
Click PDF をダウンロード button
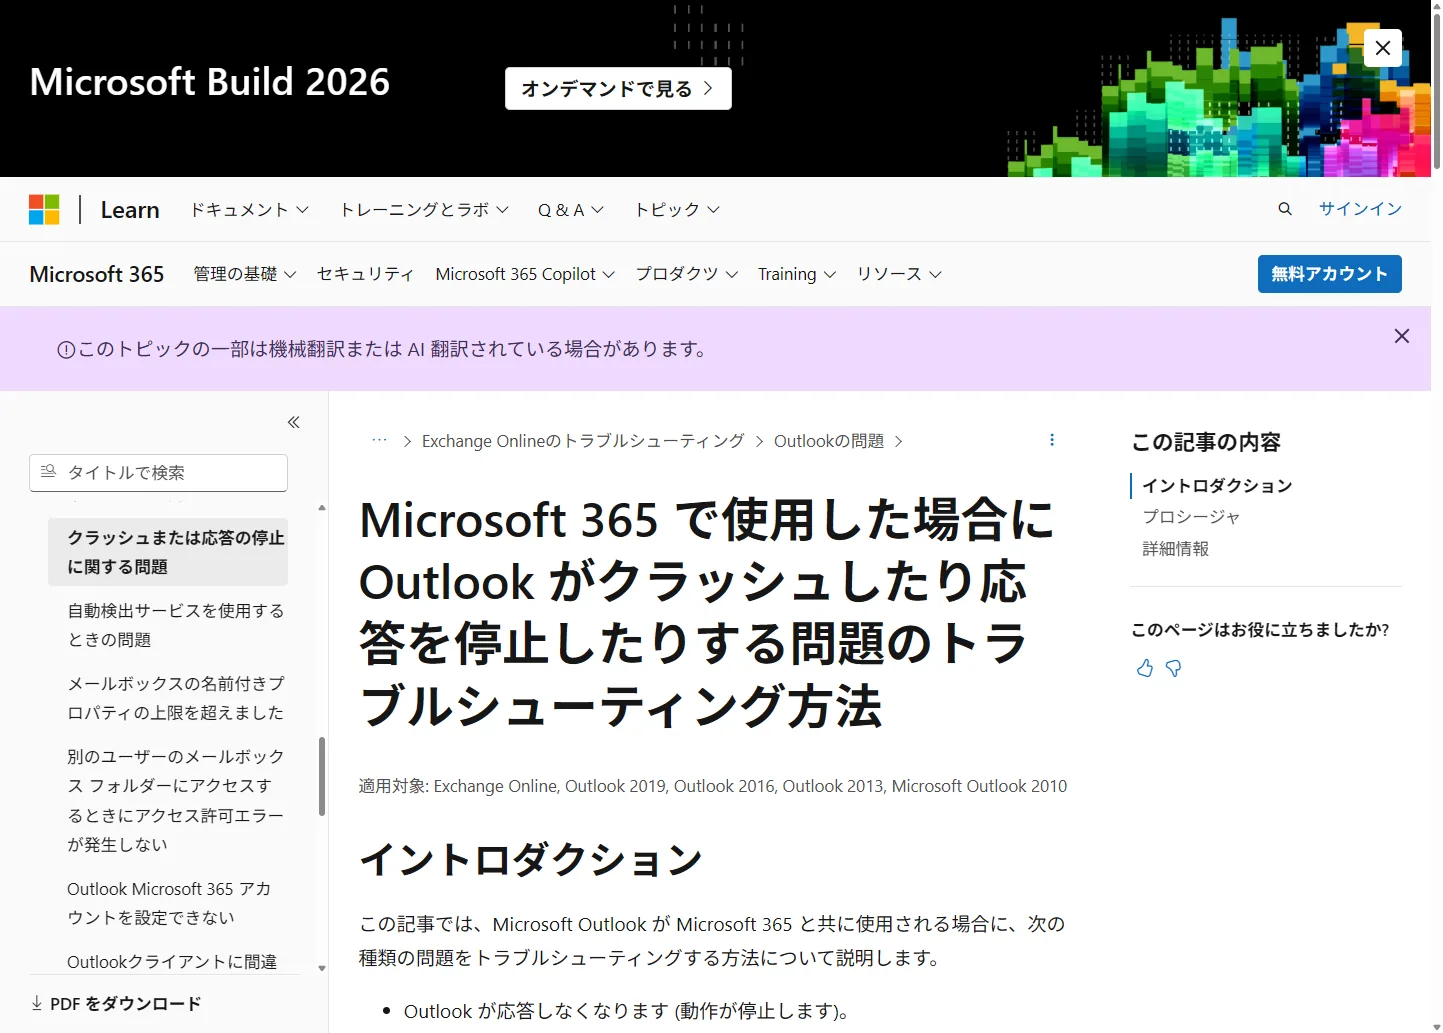[x=116, y=1003]
